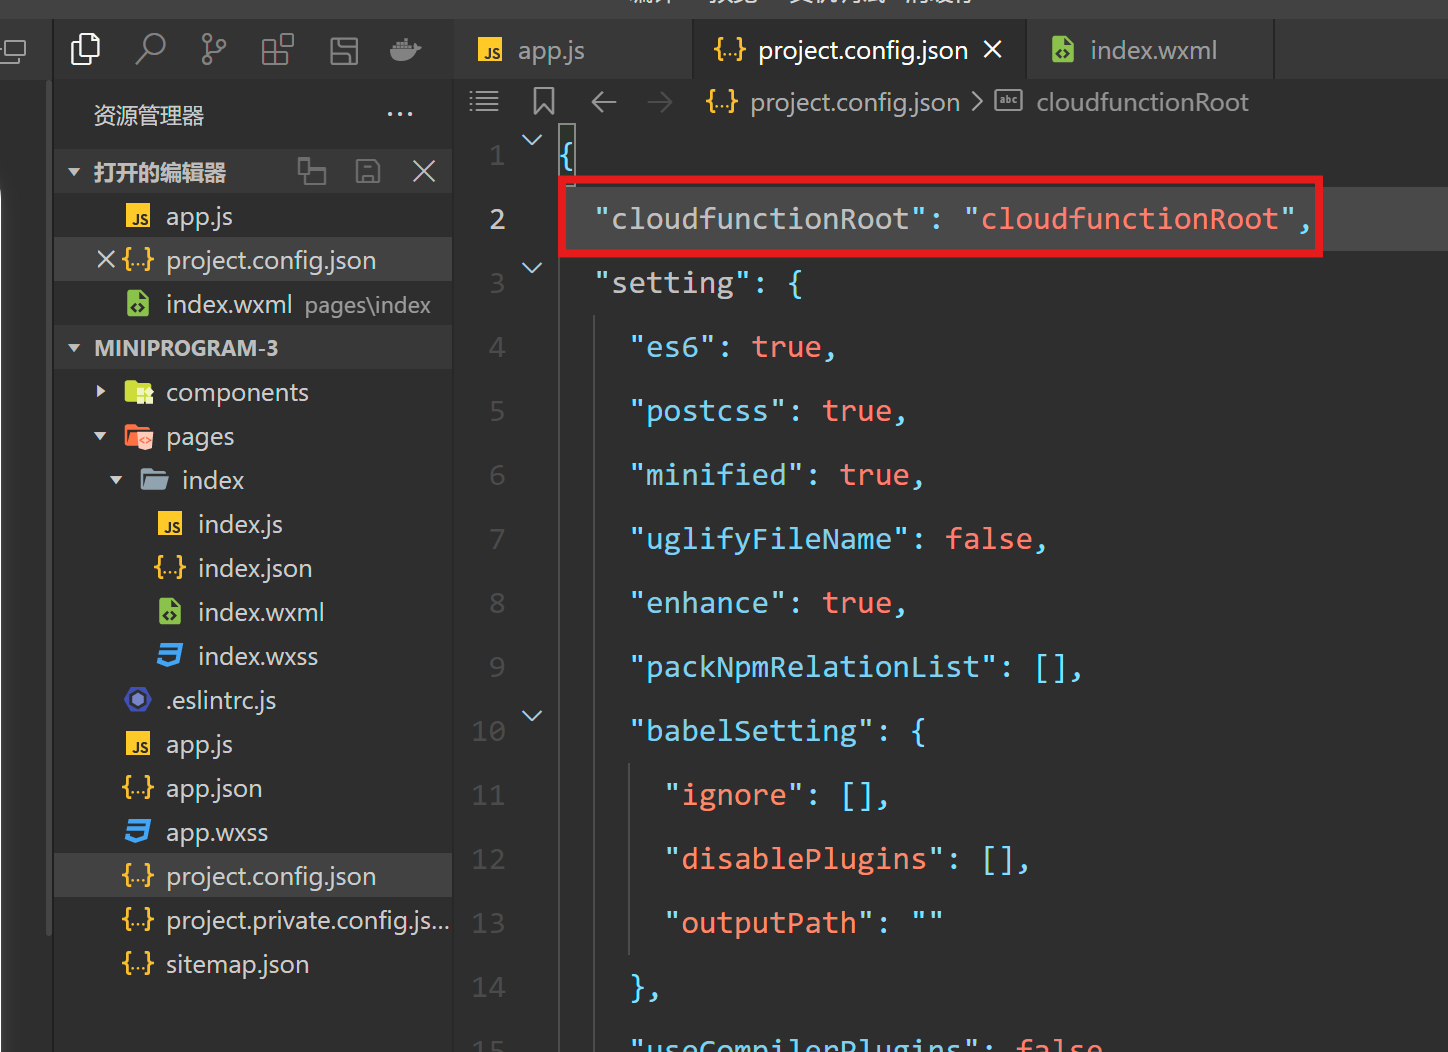The height and width of the screenshot is (1052, 1448).
Task: Click the bookmark icon above the editor
Action: [543, 100]
